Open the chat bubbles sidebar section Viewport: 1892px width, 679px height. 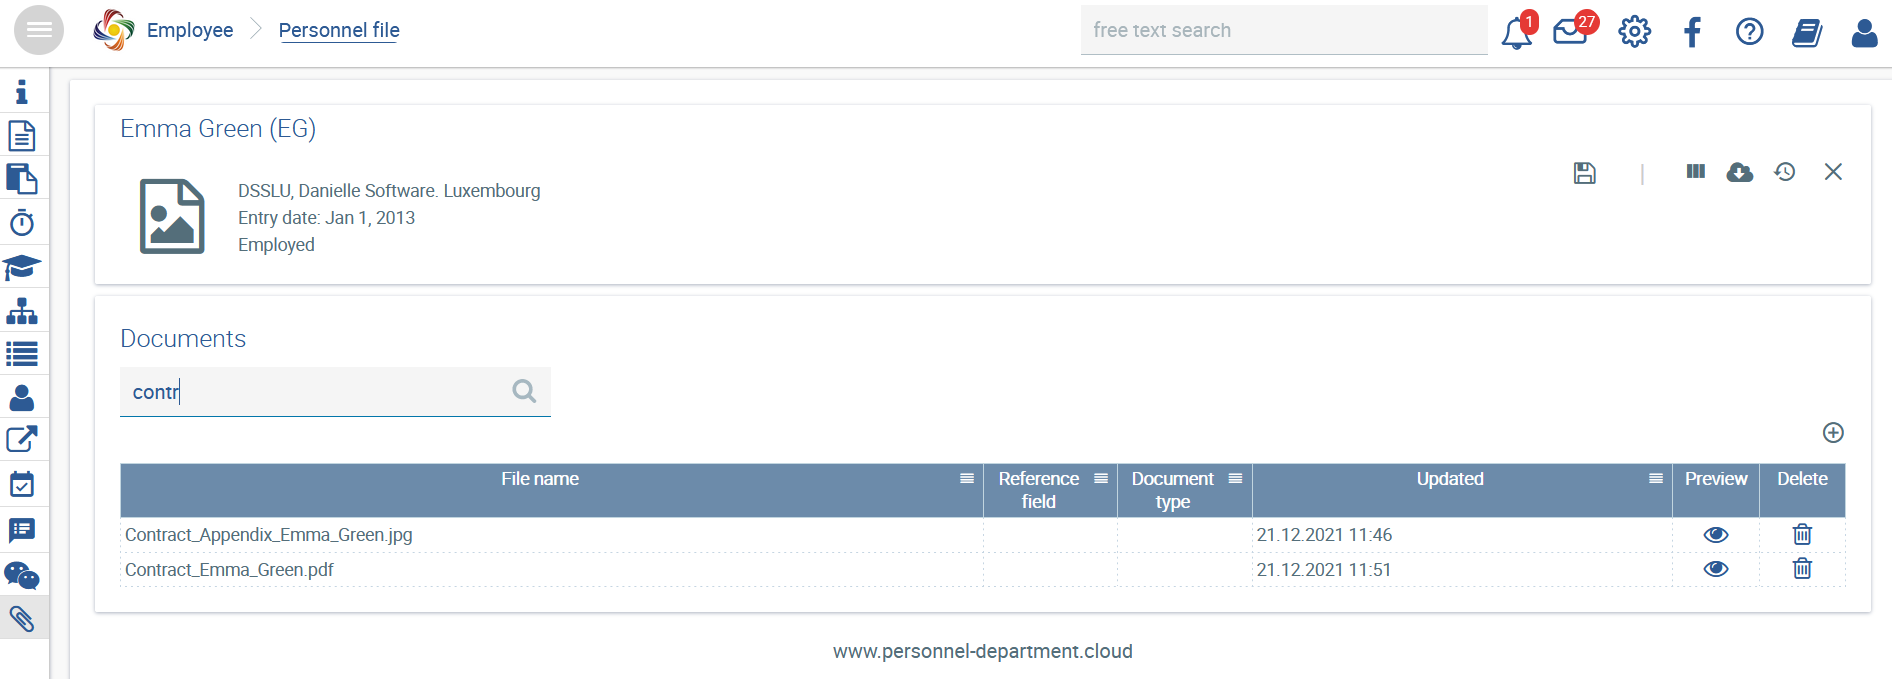coord(21,575)
